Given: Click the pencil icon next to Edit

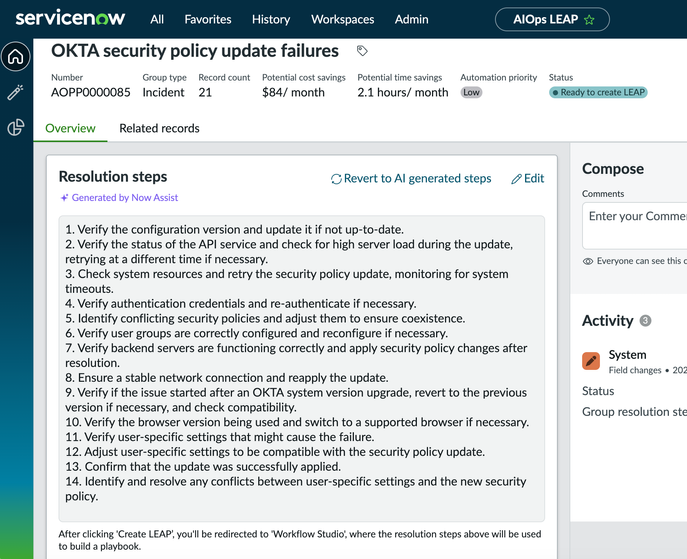Looking at the screenshot, I should 517,179.
